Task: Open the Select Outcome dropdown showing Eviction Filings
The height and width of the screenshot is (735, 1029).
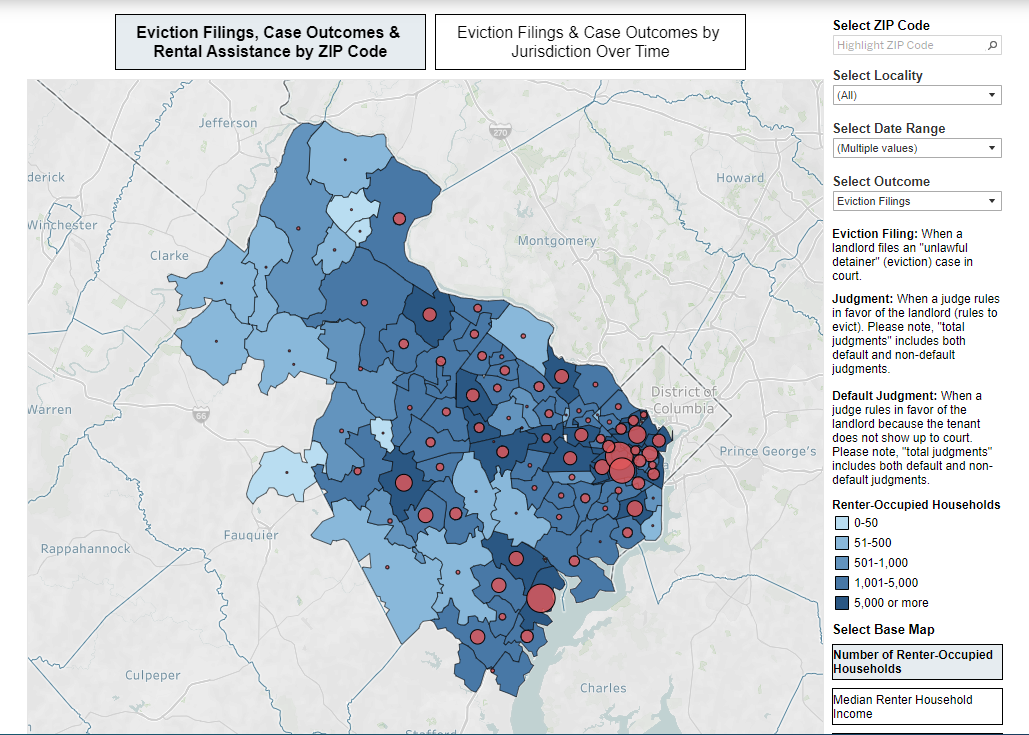Action: pyautogui.click(x=917, y=201)
